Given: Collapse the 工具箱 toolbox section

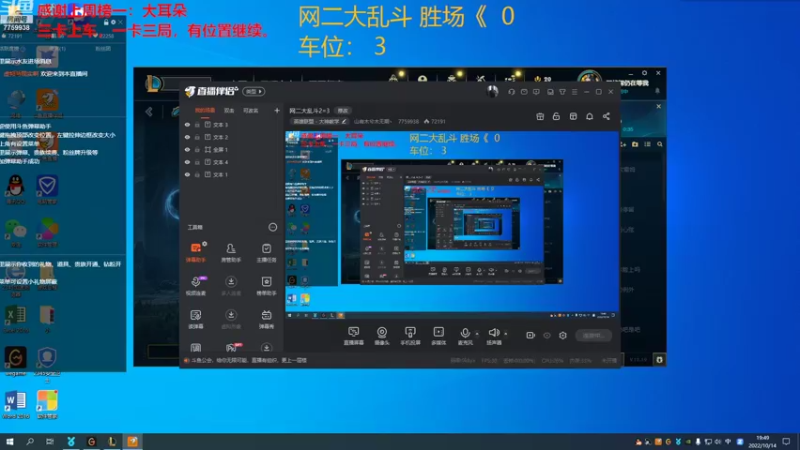Looking at the screenshot, I should pyautogui.click(x=273, y=227).
